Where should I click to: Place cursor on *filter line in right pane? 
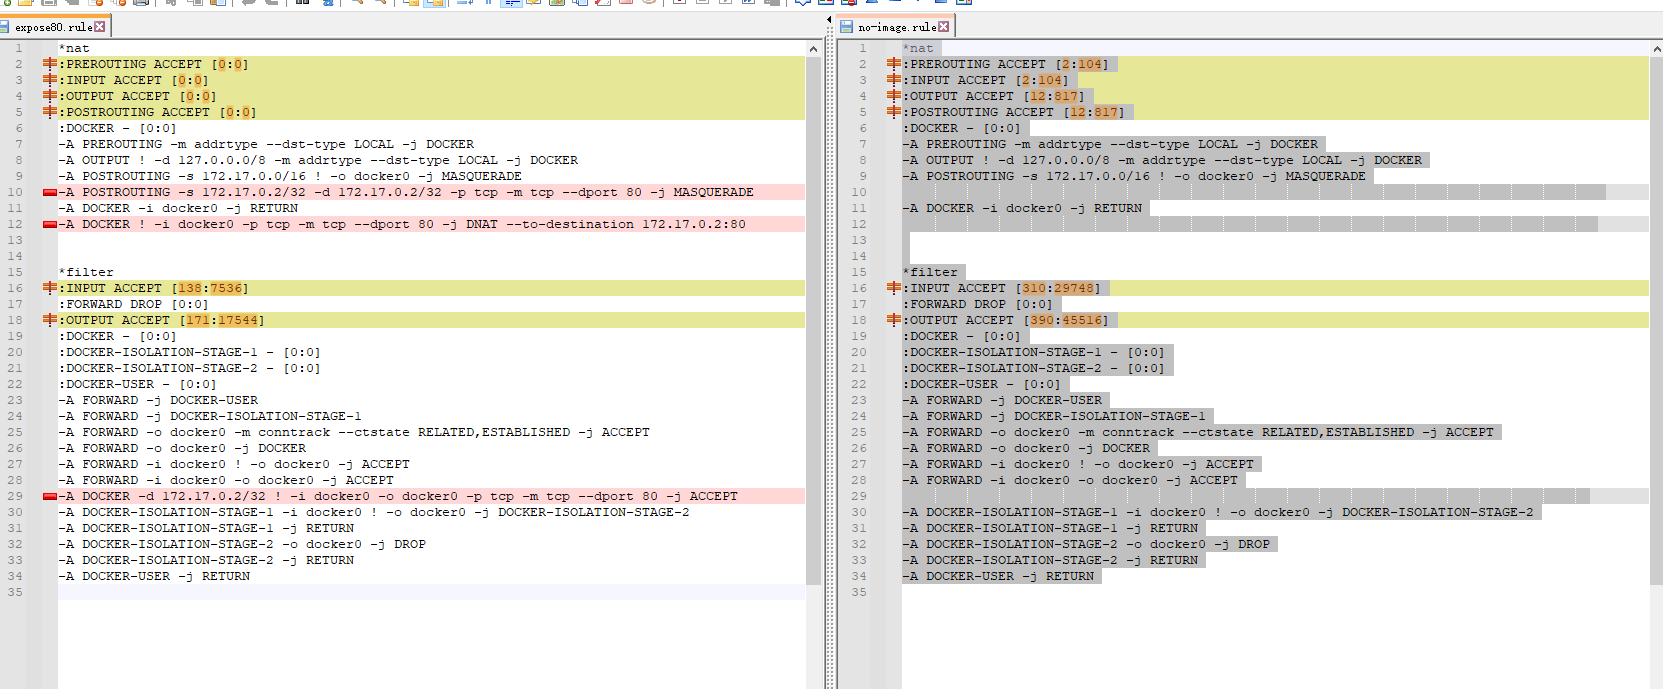(960, 272)
